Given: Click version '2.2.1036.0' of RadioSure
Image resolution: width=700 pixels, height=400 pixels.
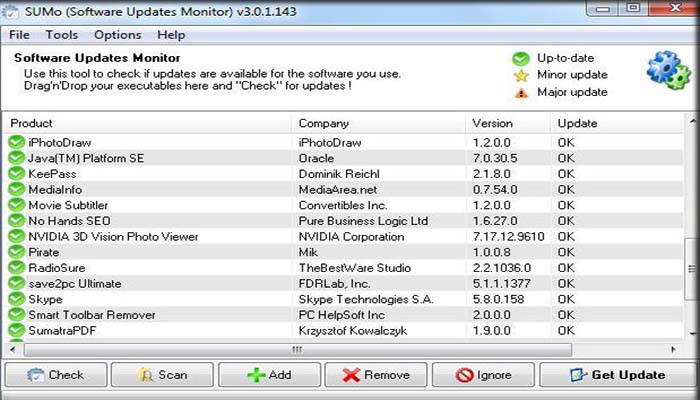Looking at the screenshot, I should 502,268.
